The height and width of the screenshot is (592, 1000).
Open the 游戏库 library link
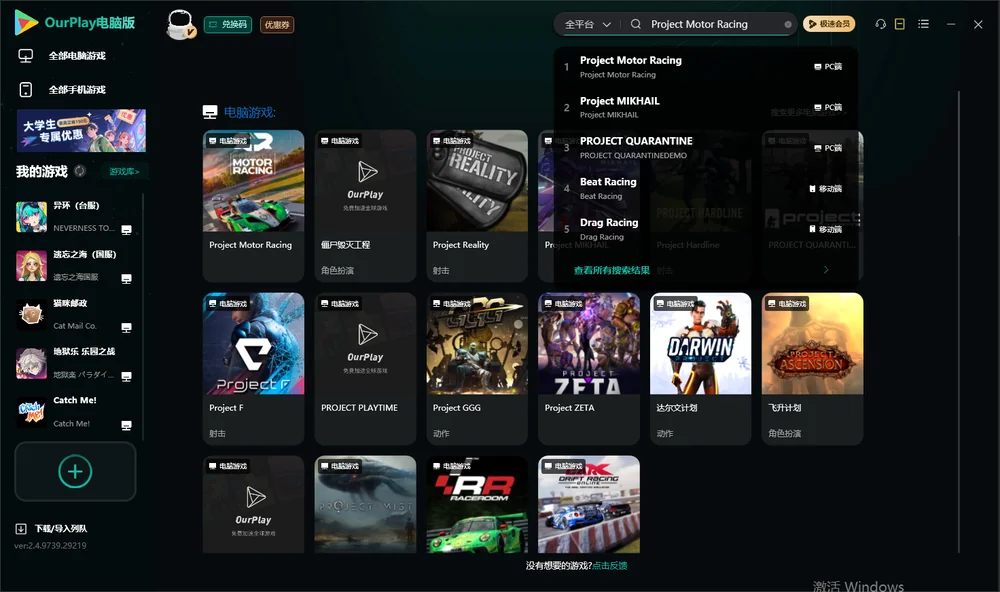[x=124, y=172]
